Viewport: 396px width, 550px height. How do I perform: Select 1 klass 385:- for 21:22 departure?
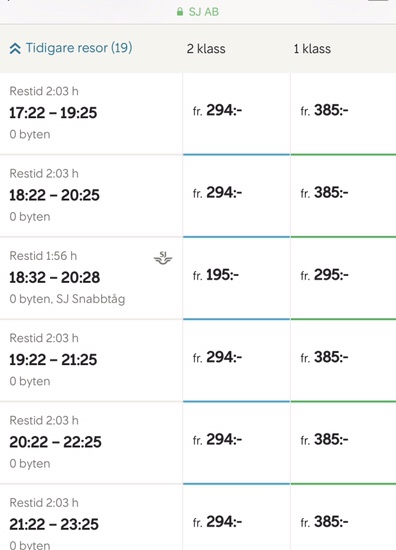[x=343, y=518]
